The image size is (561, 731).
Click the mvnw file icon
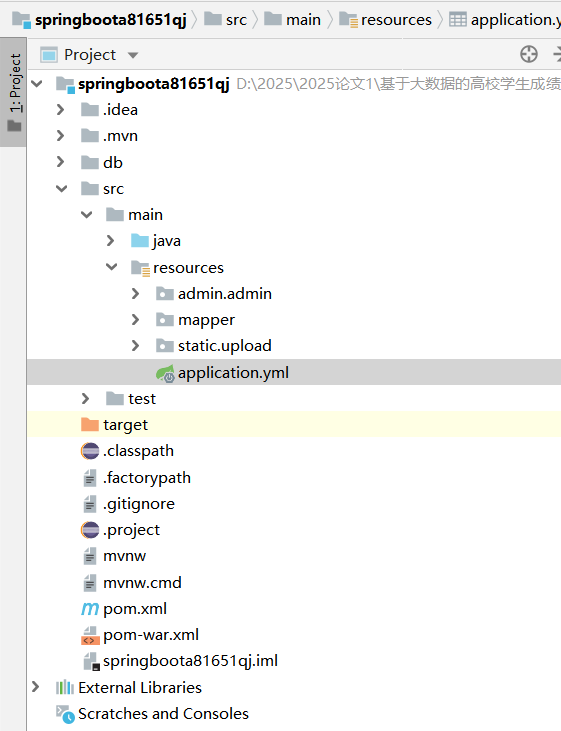pyautogui.click(x=90, y=556)
